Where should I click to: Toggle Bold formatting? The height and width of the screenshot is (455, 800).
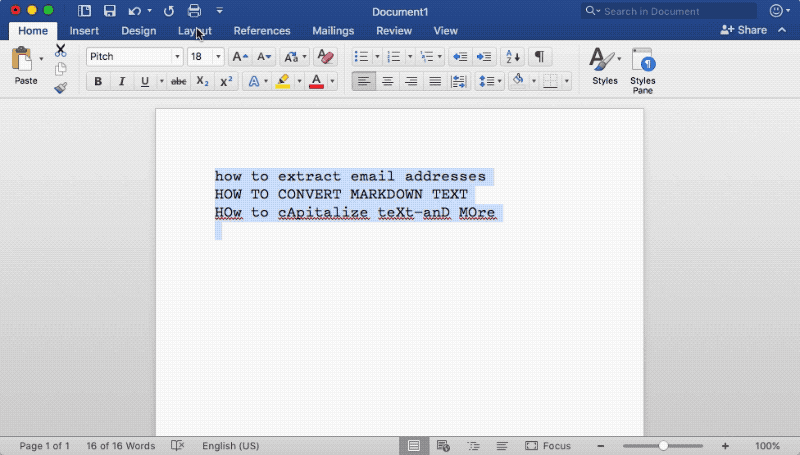click(98, 81)
